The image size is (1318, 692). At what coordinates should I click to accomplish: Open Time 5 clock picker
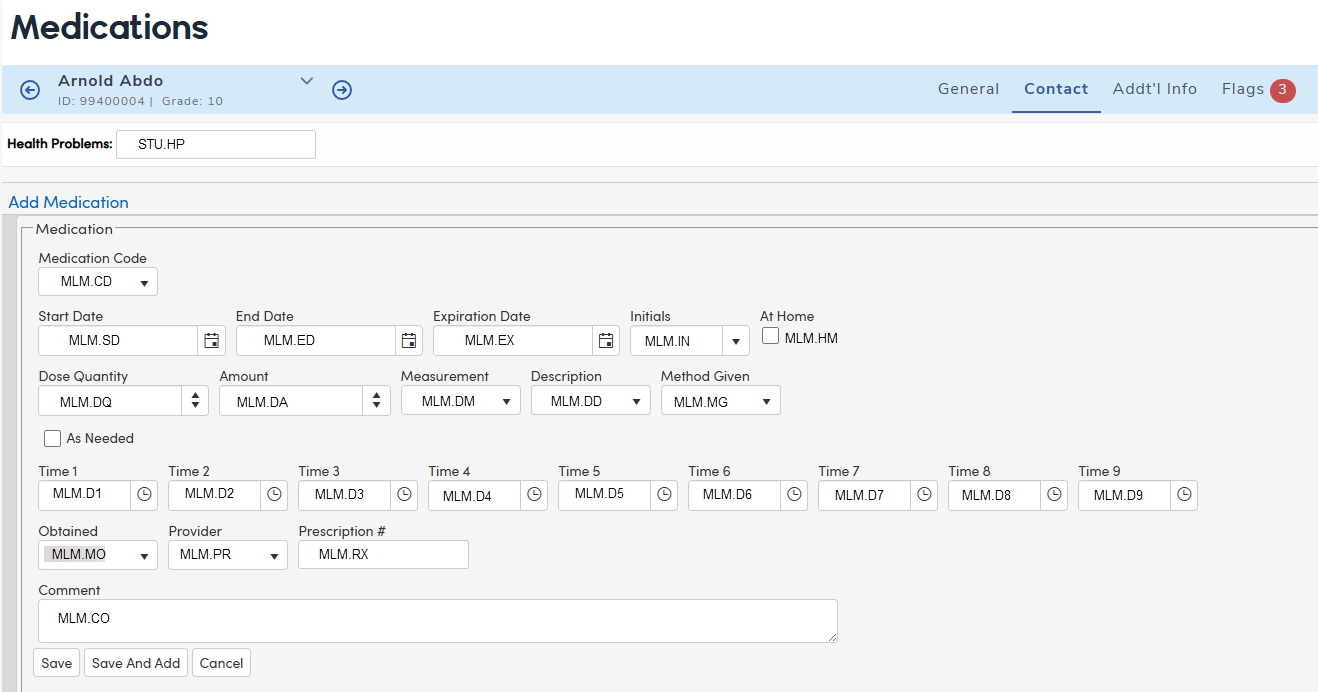click(664, 494)
